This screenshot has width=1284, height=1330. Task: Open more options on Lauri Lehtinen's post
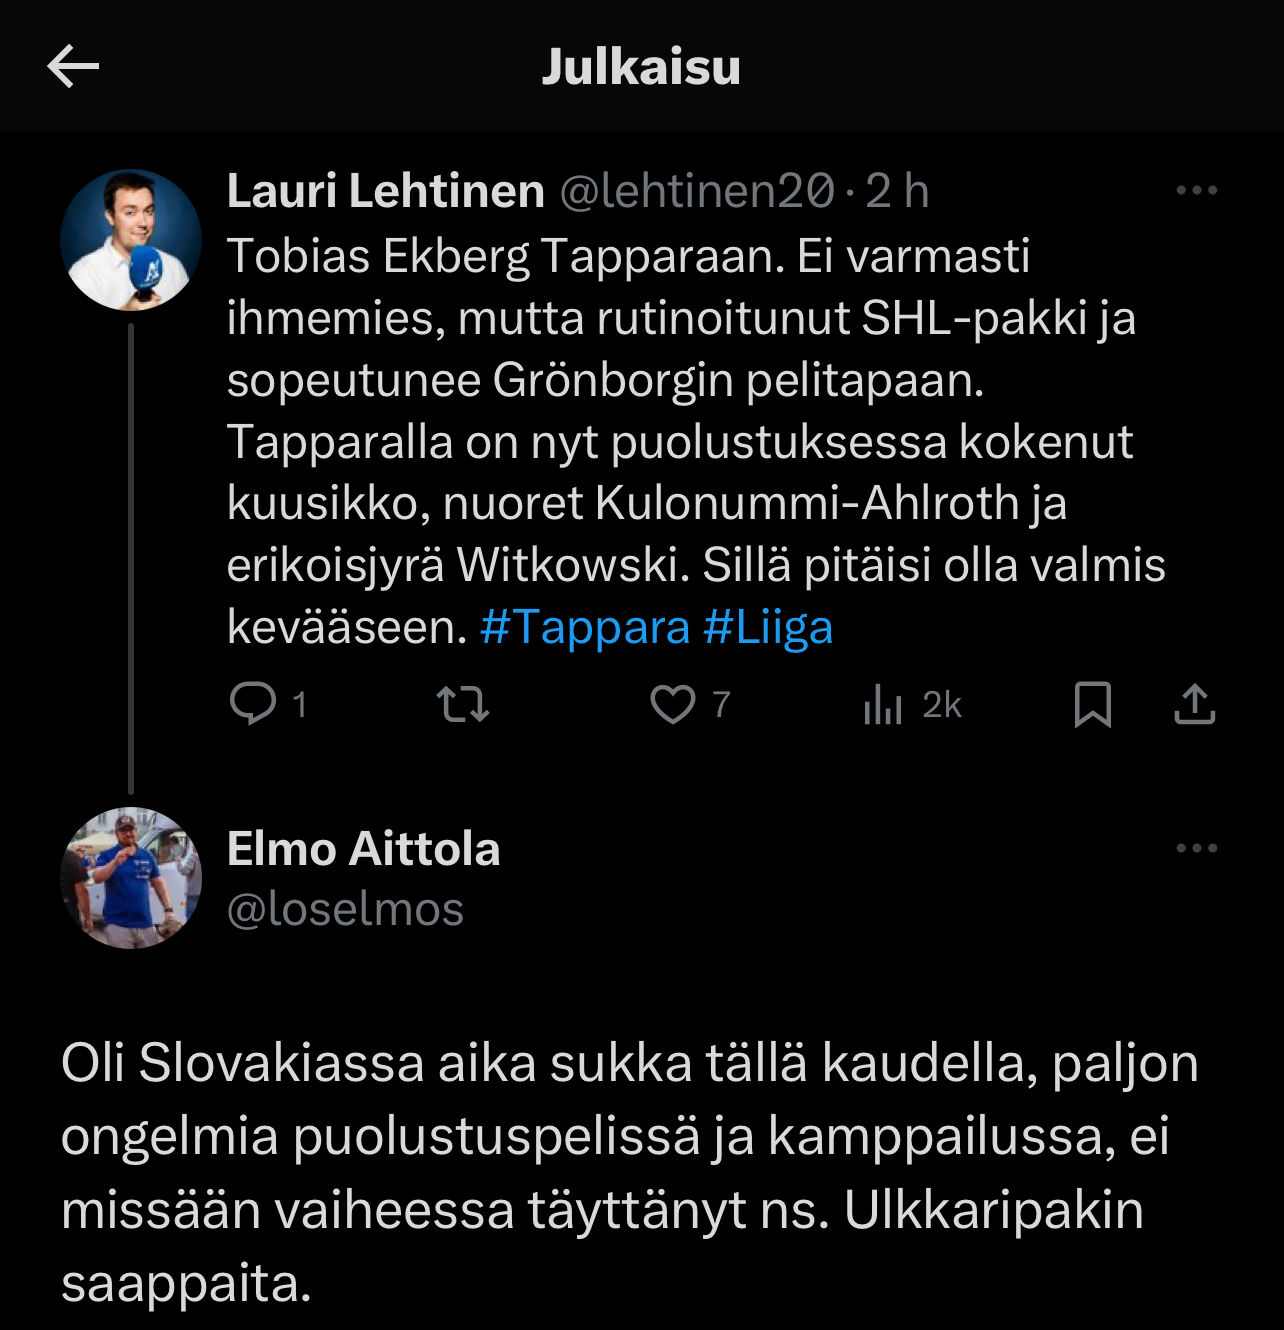(x=1196, y=190)
